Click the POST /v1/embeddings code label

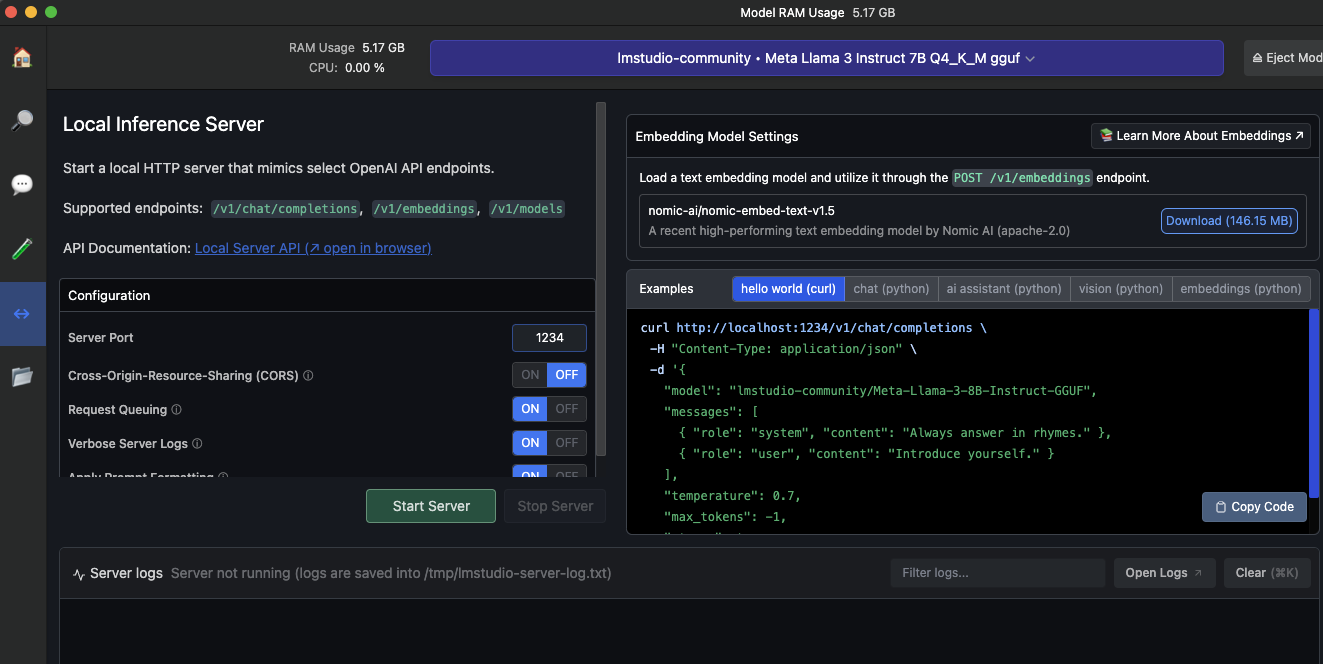(1022, 177)
